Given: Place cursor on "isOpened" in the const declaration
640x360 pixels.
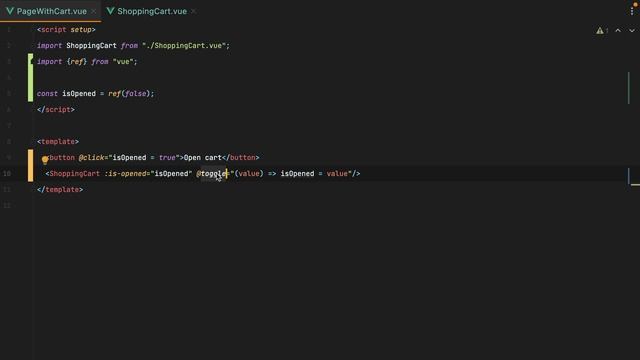Looking at the screenshot, I should pos(79,93).
